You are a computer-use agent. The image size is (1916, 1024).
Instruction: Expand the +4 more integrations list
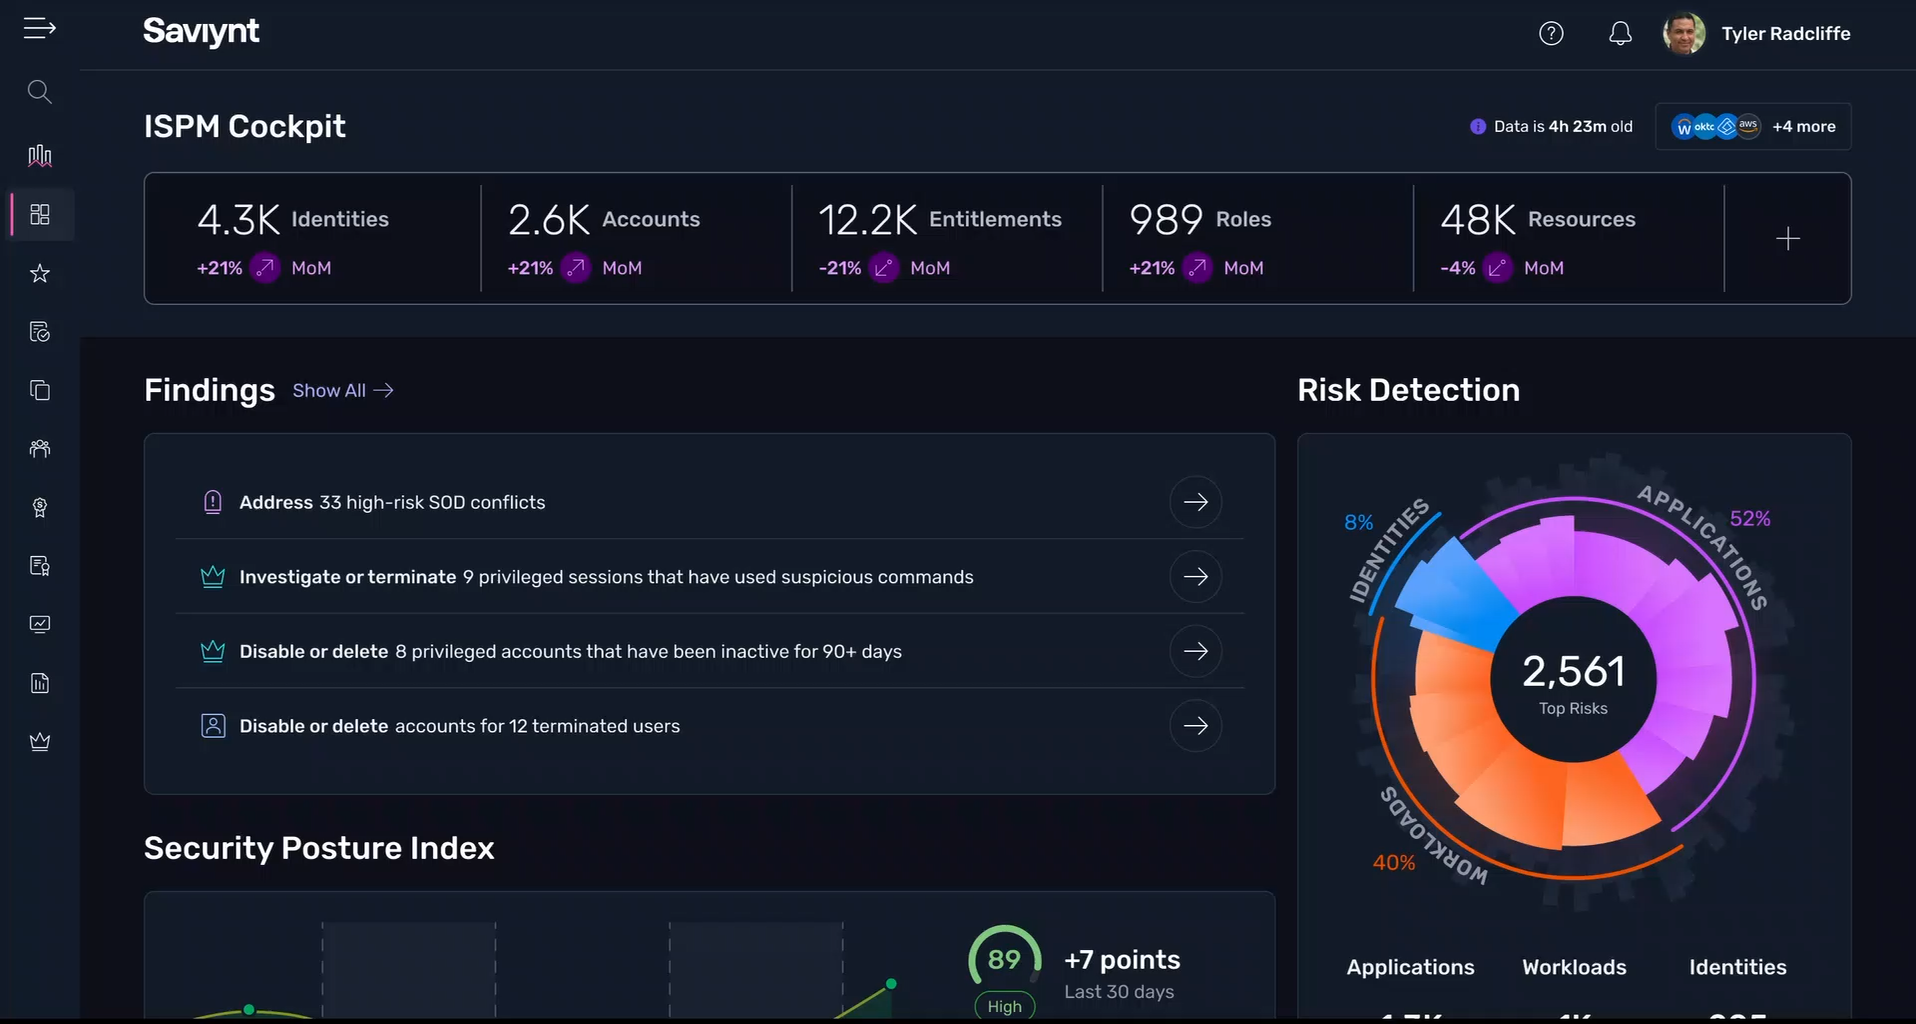pos(1803,126)
